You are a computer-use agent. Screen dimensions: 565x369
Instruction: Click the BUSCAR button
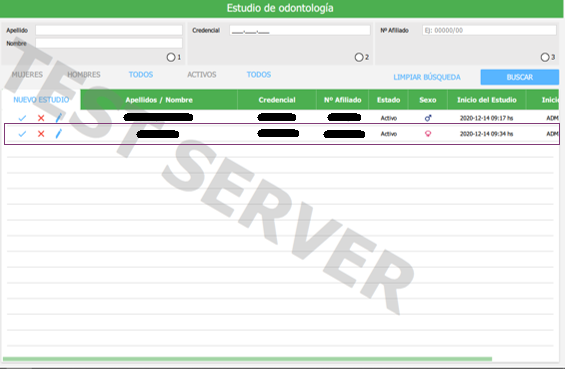point(520,77)
